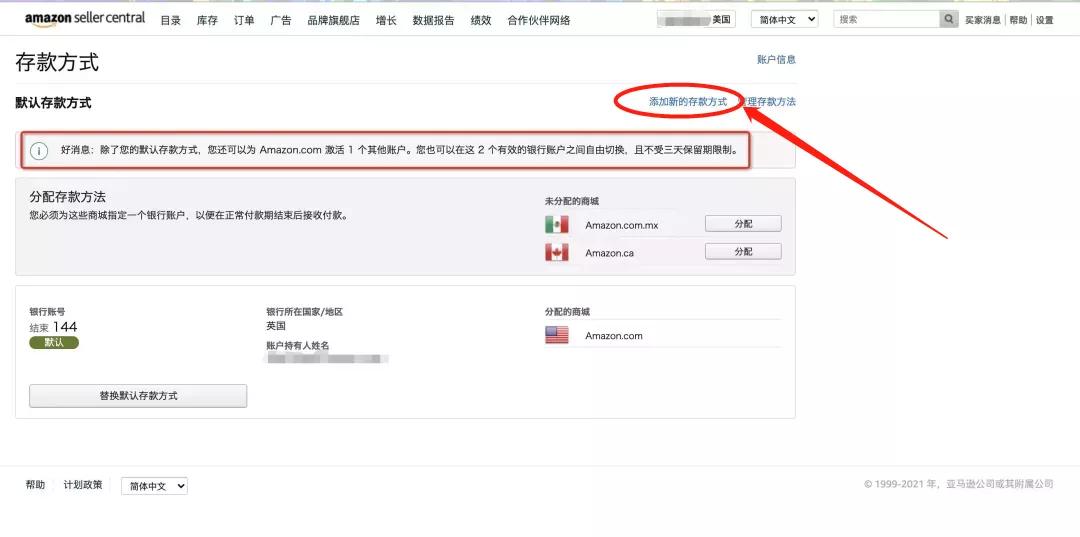
Task: Click the 默认存款方式 section heading
Action: [53, 103]
